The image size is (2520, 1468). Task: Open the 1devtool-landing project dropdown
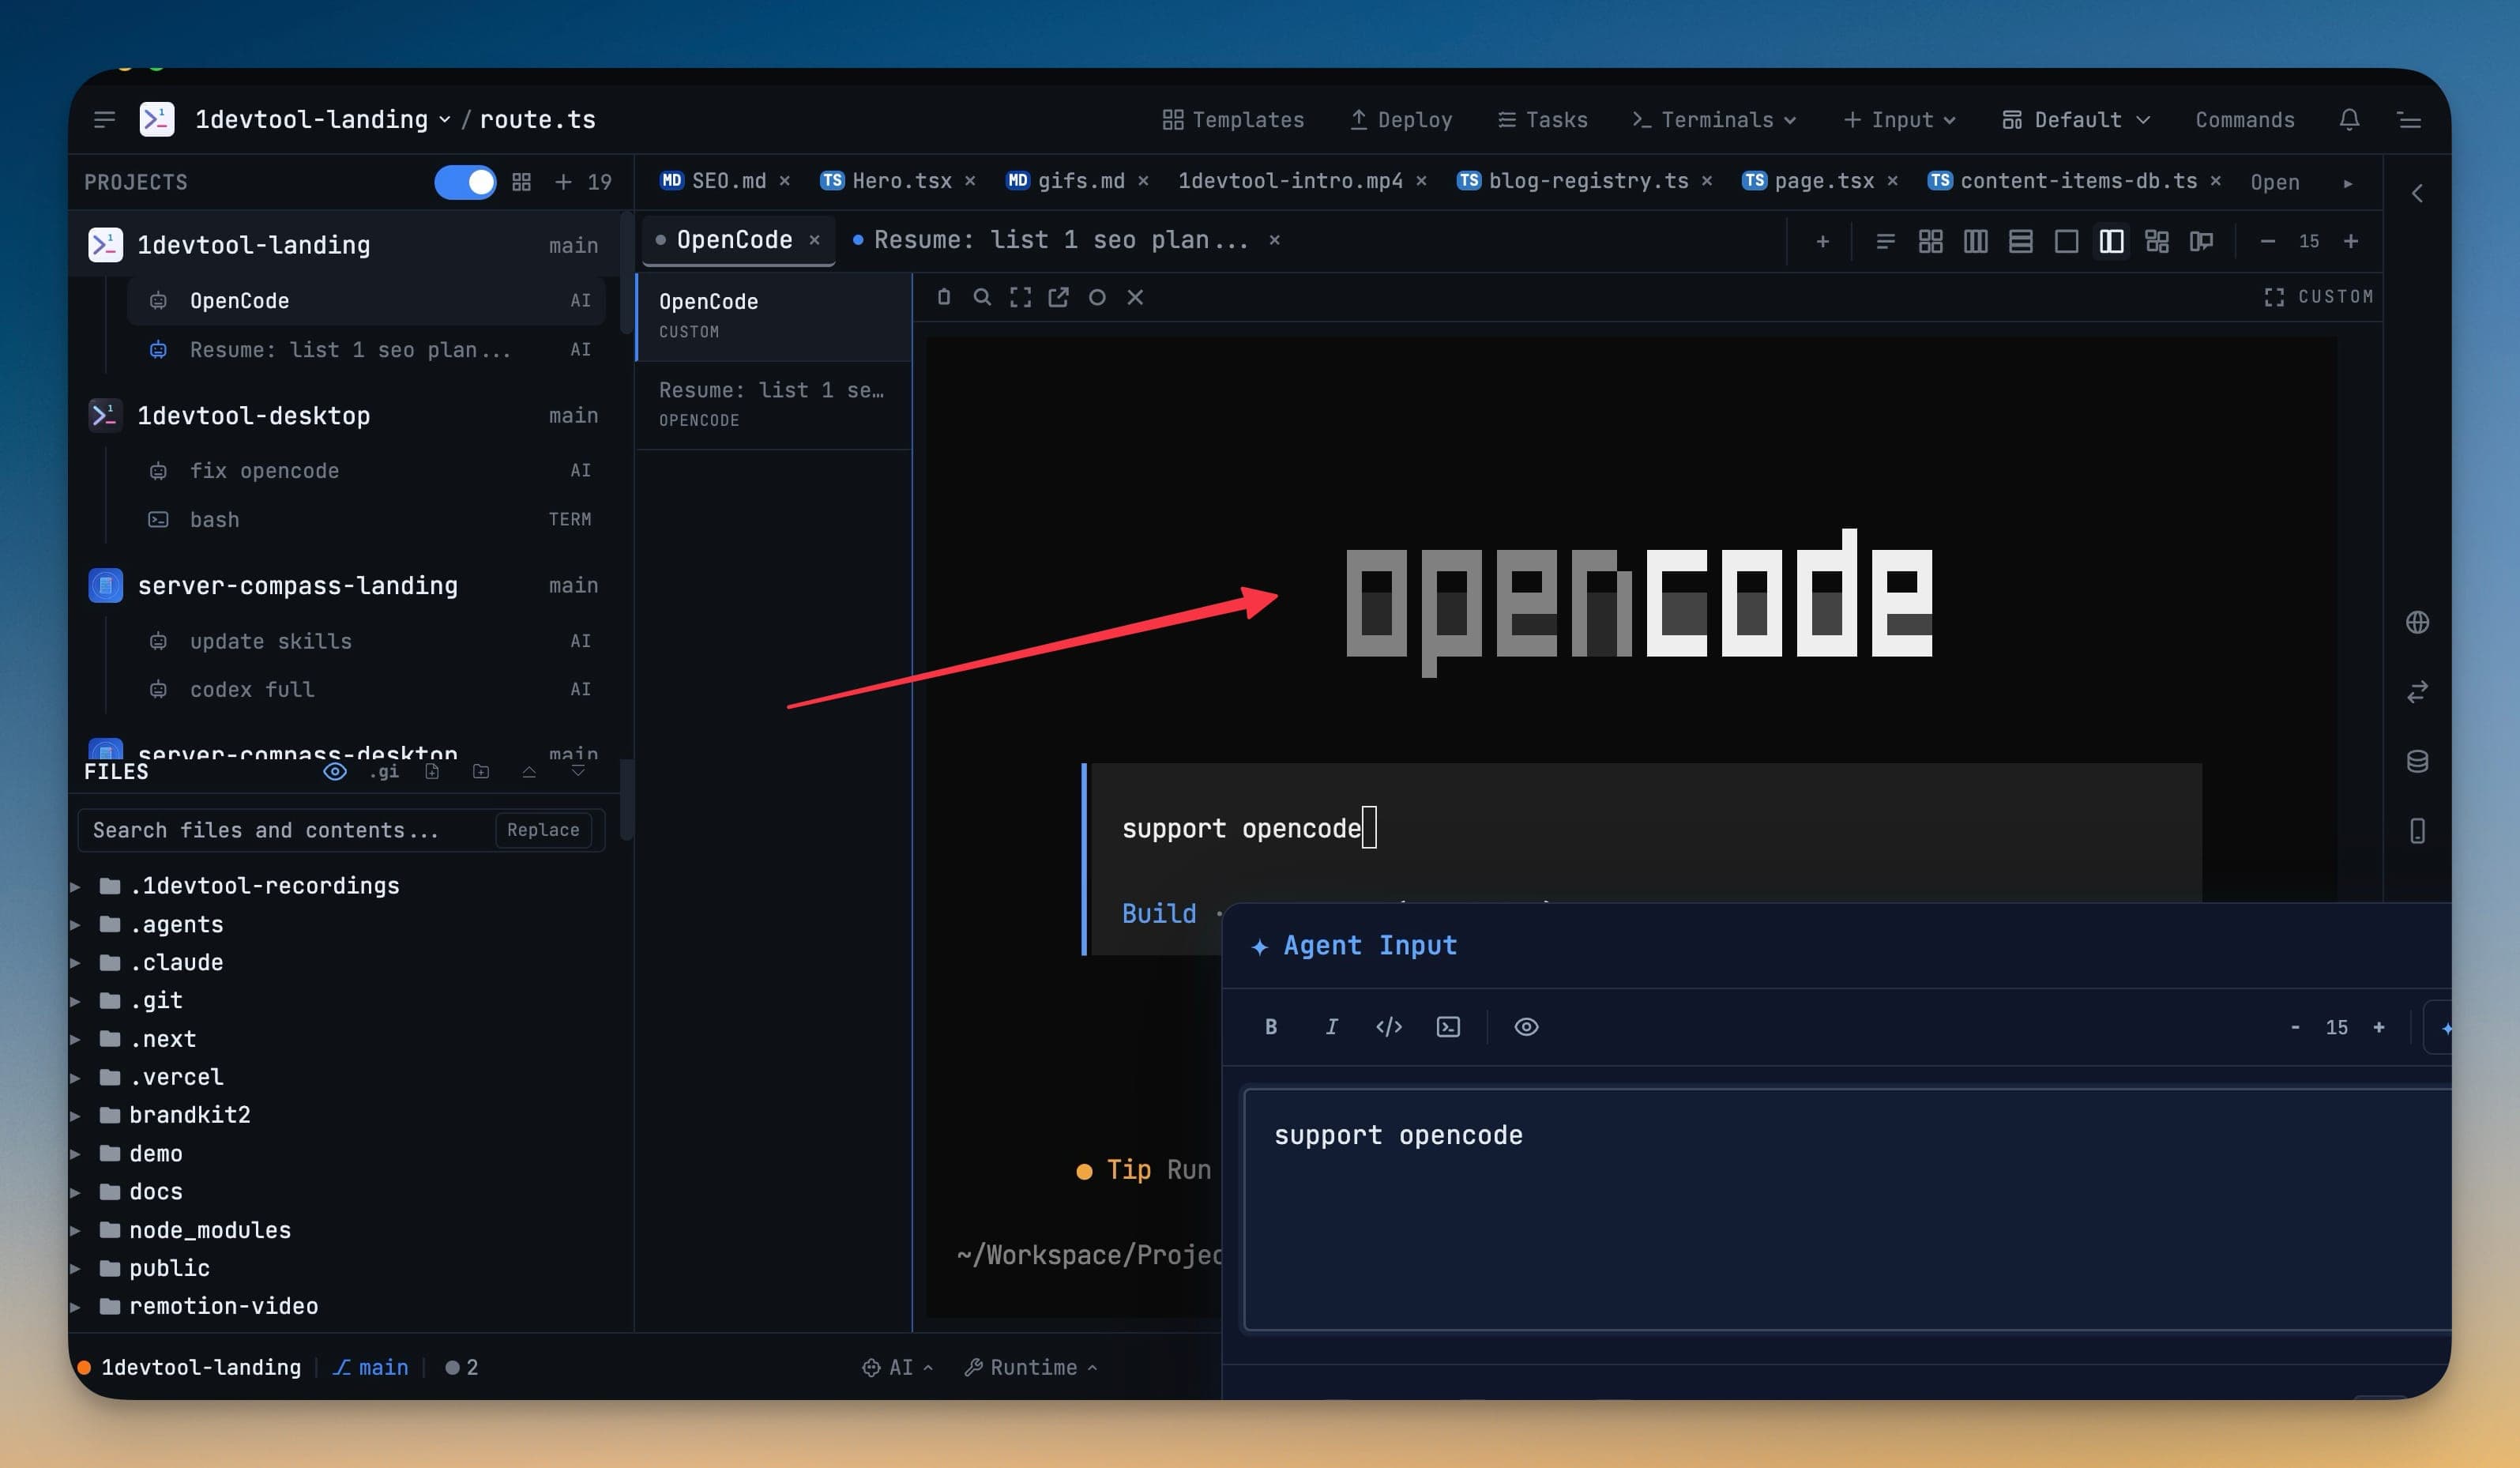point(322,120)
